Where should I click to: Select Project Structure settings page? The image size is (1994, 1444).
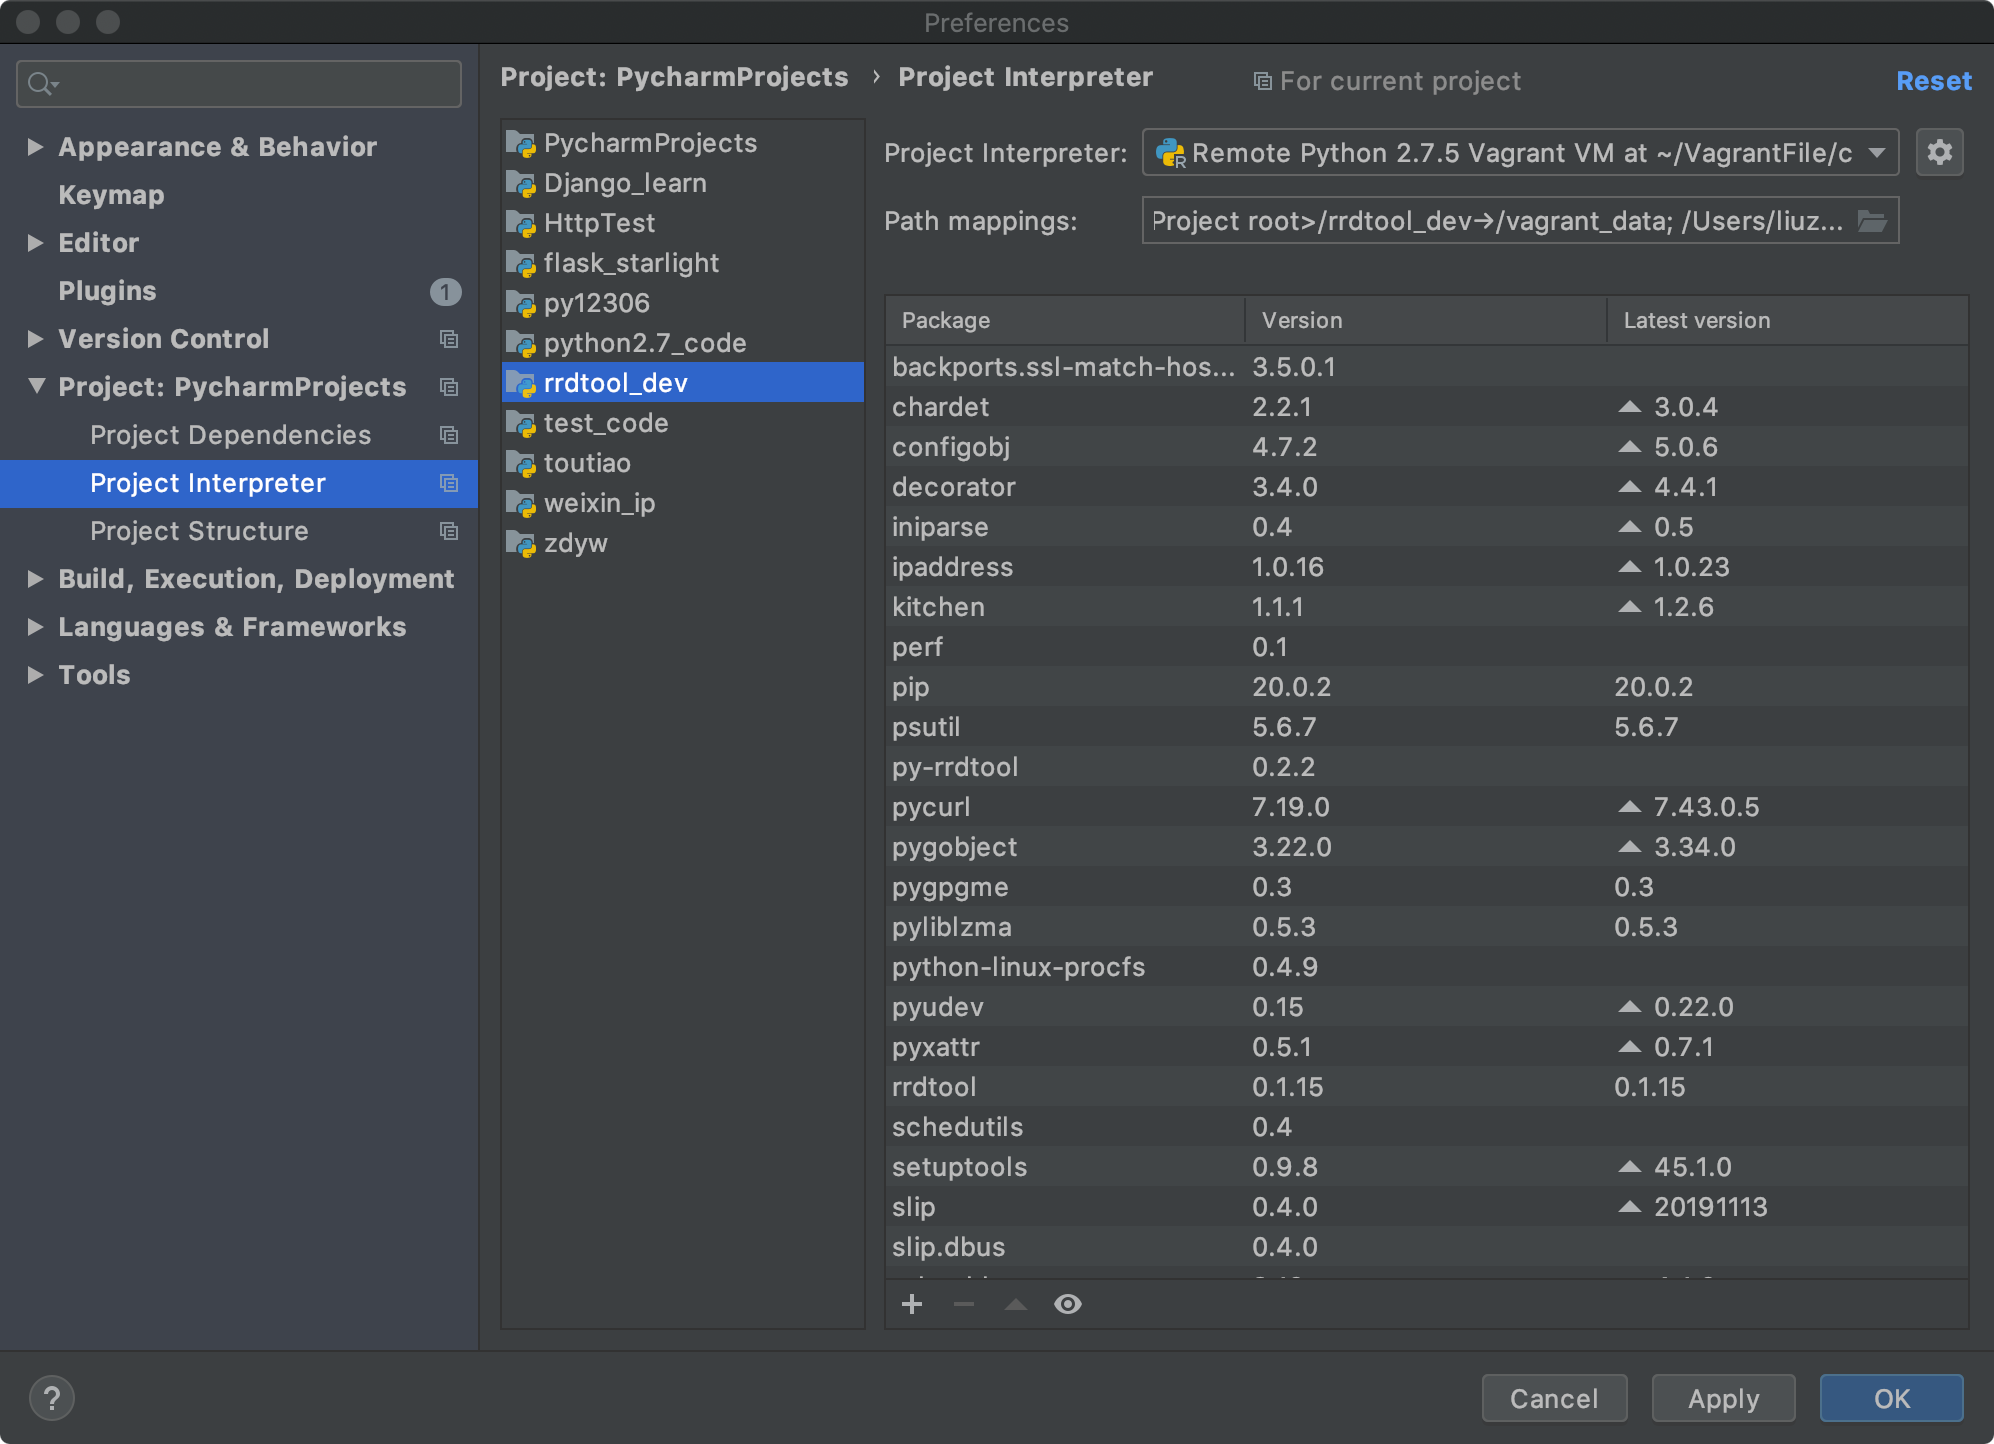pyautogui.click(x=199, y=531)
